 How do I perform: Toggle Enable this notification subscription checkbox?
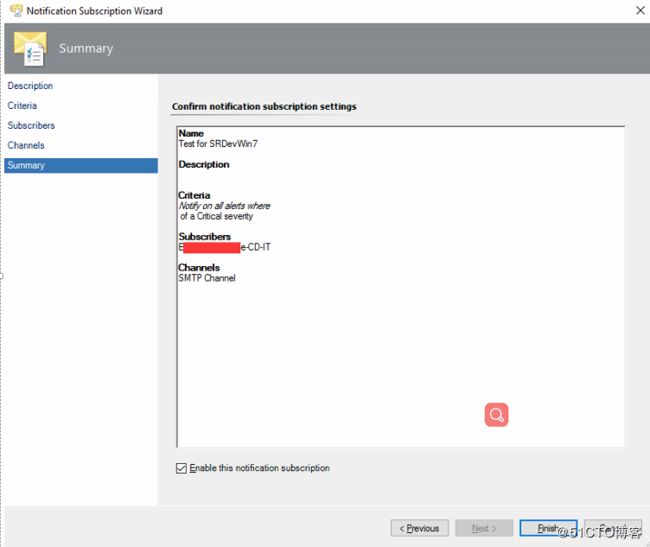point(181,468)
